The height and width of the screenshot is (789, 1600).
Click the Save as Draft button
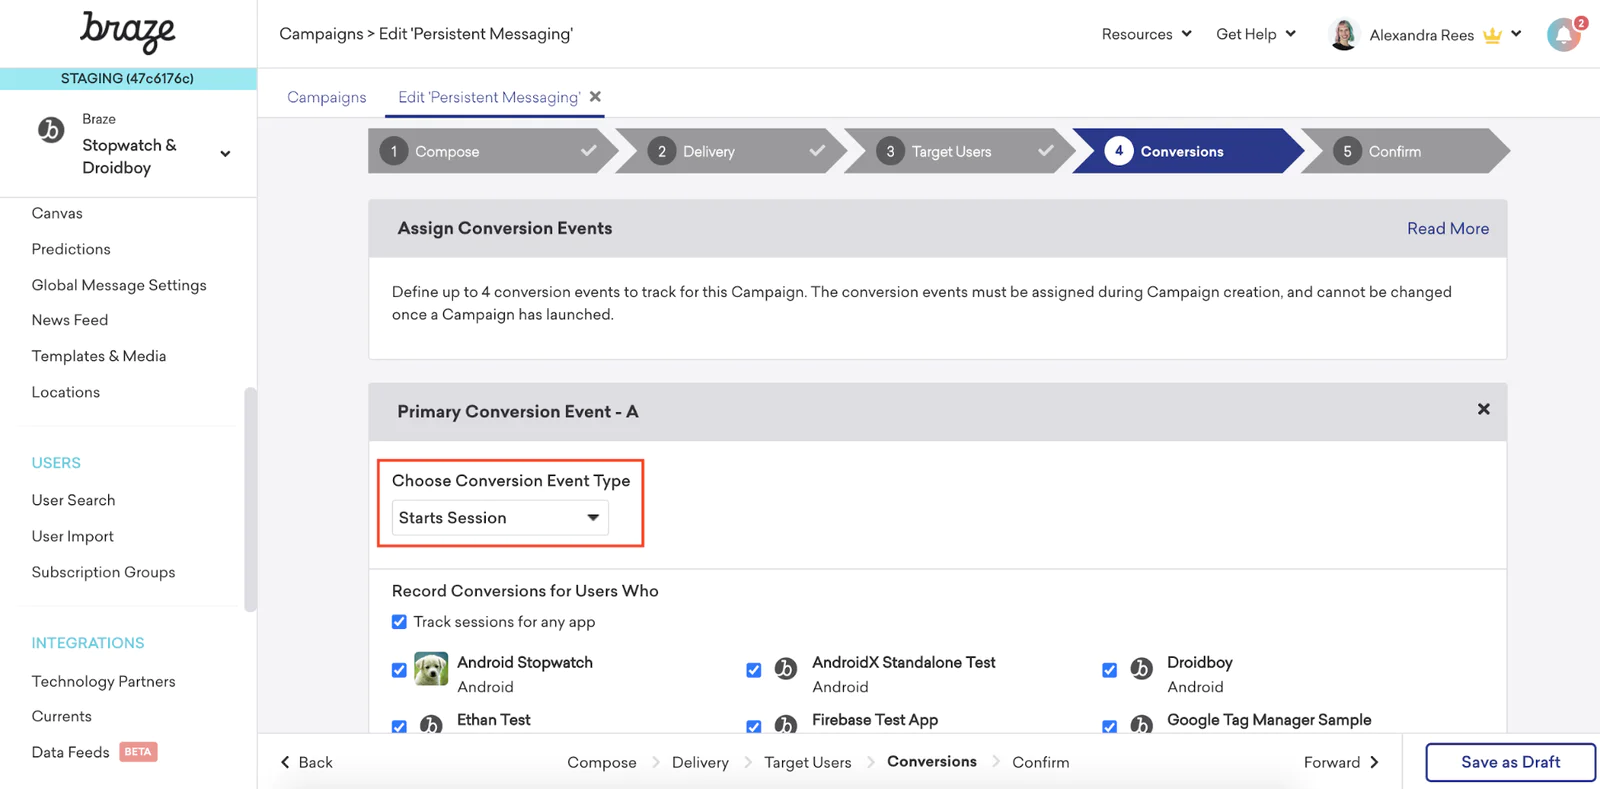click(1509, 762)
